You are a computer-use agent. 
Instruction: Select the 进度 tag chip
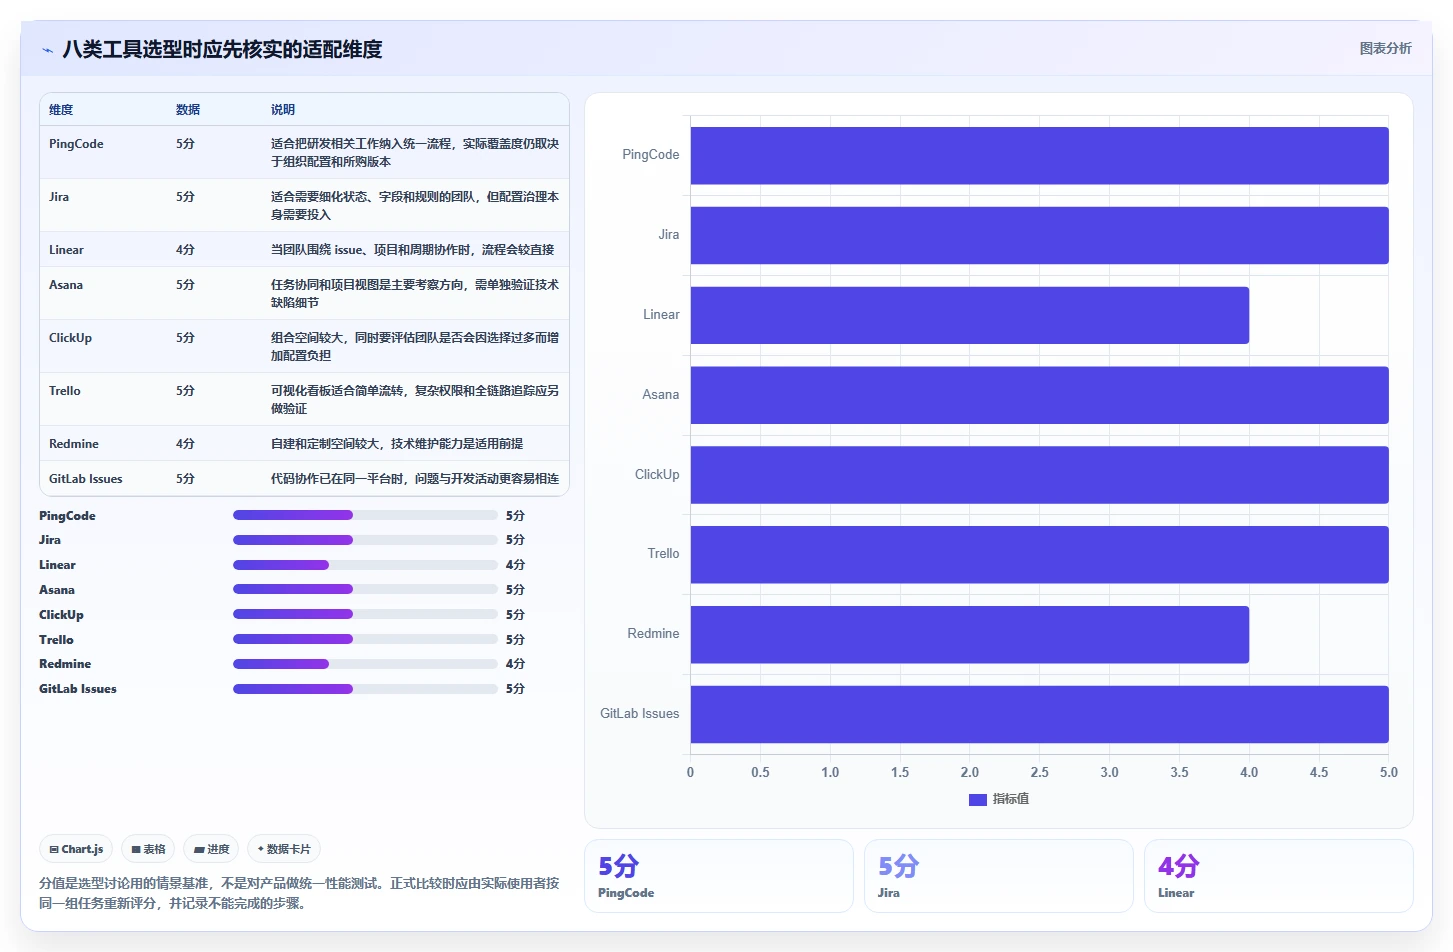click(211, 849)
